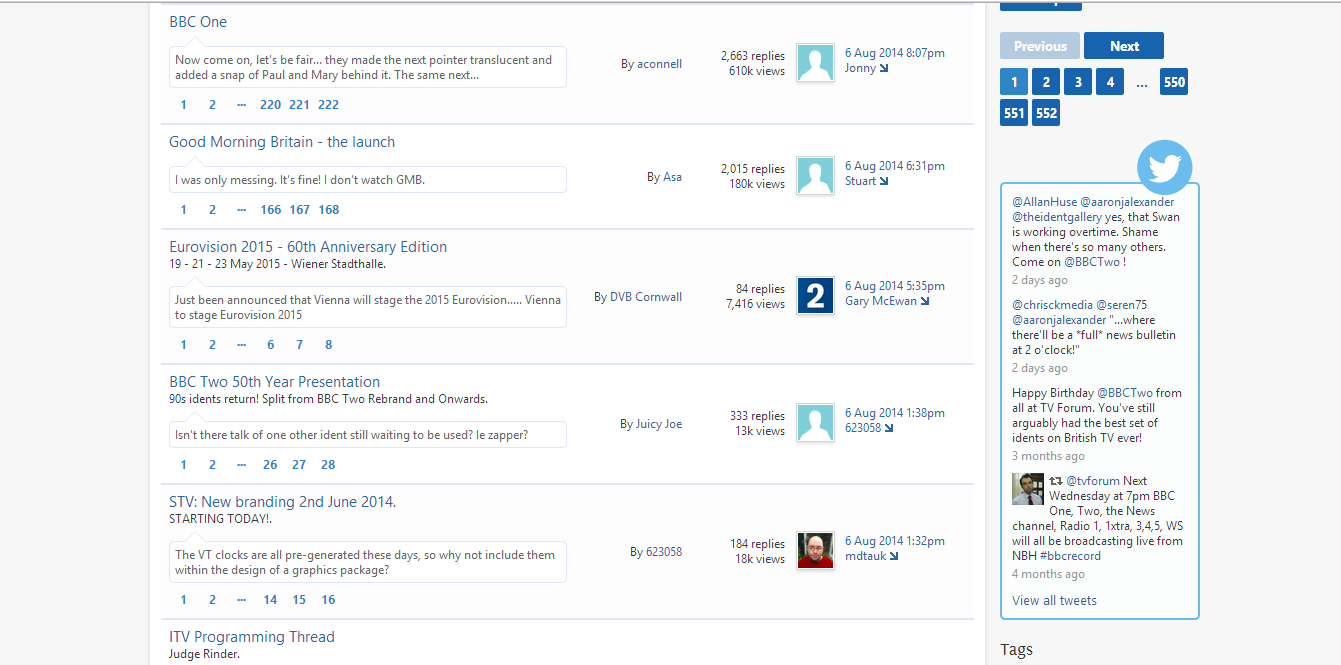
Task: Open BBC One thread's latest post preview
Action: point(367,67)
